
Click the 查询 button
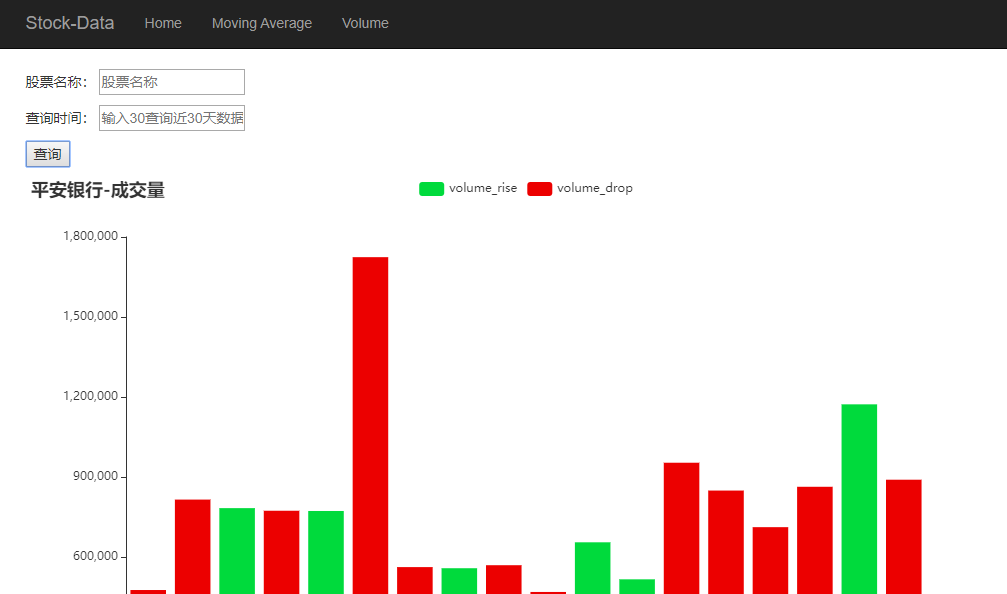[x=48, y=154]
